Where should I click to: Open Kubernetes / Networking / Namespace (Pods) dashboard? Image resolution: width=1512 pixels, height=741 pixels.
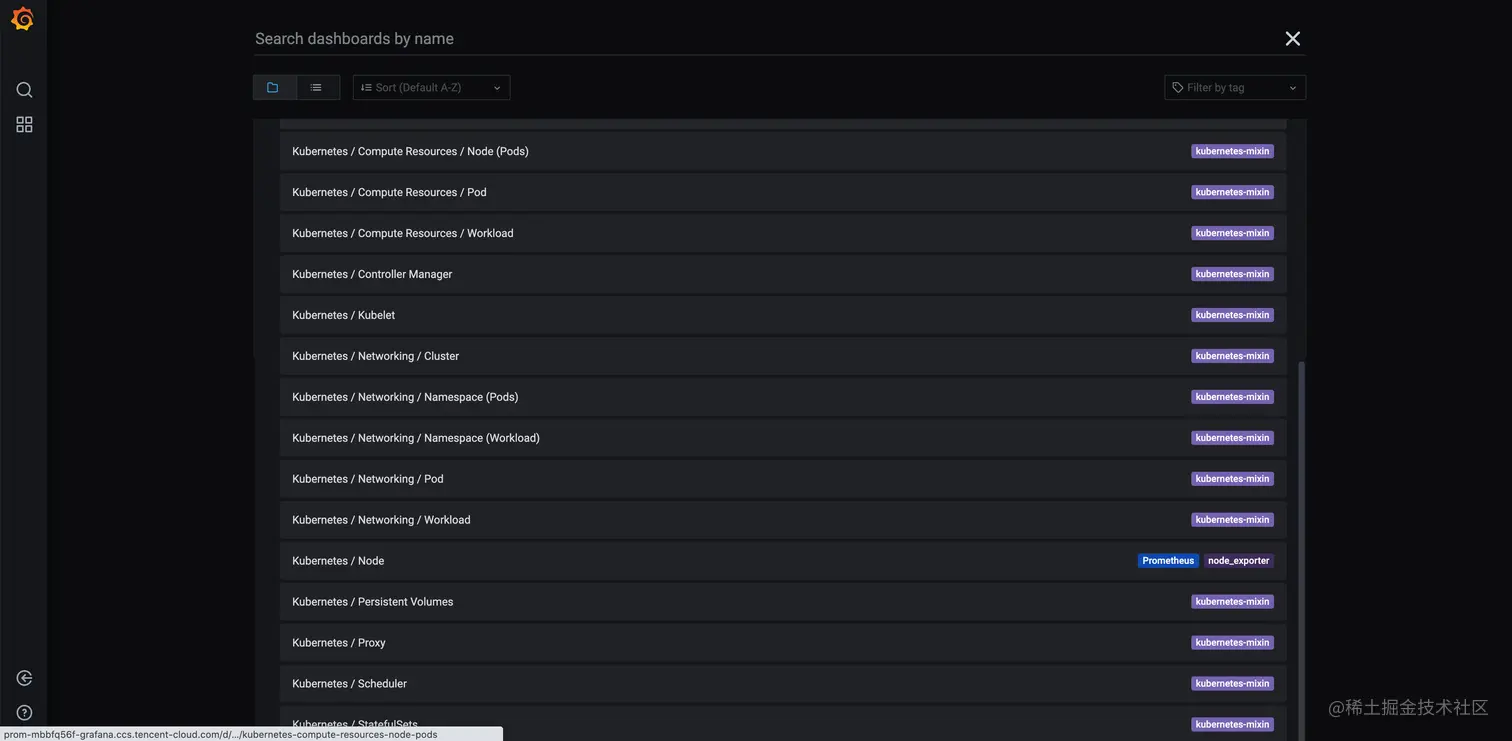783,397
